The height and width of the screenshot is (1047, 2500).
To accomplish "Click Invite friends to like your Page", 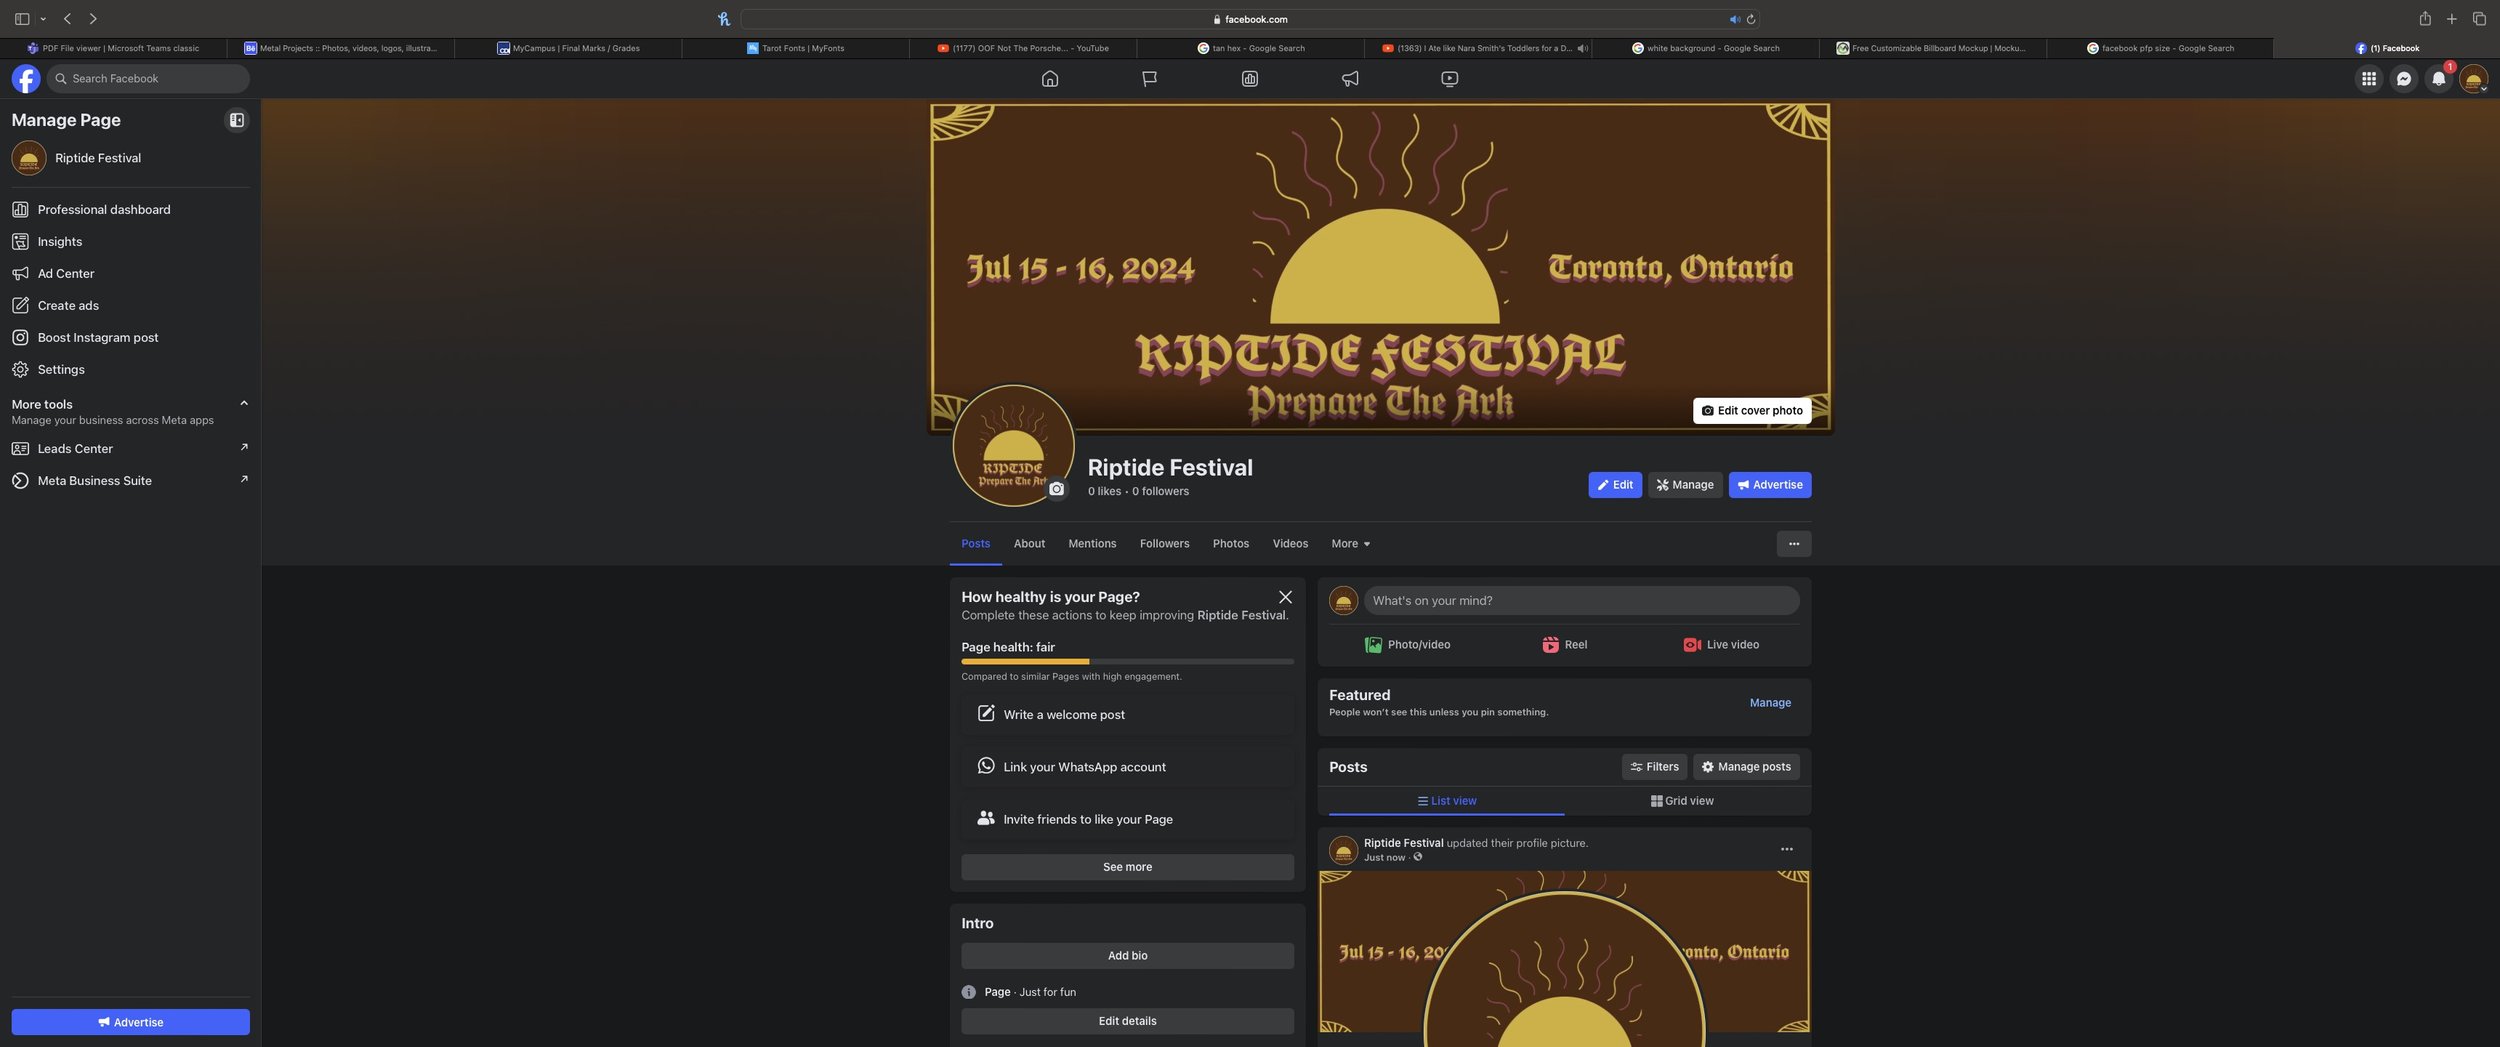I will [1127, 818].
